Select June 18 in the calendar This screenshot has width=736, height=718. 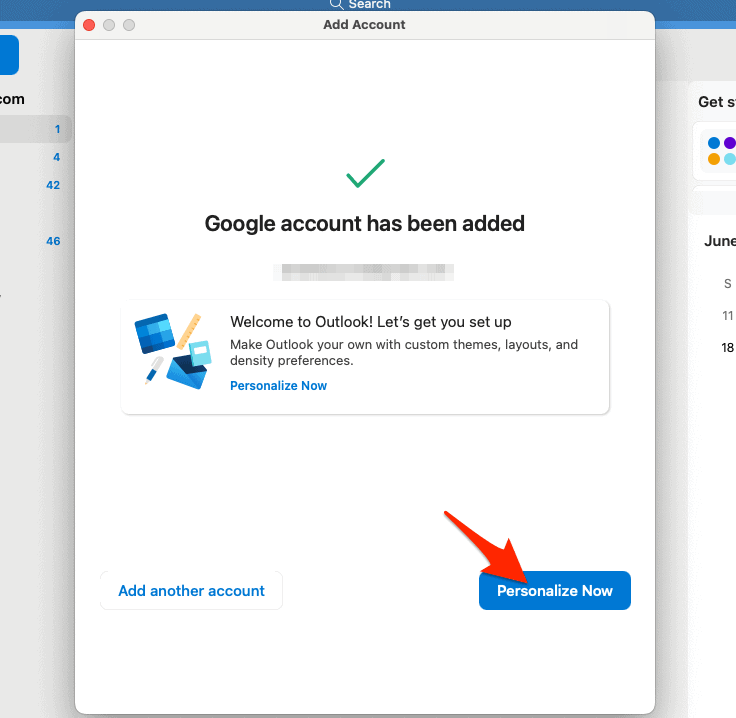727,347
